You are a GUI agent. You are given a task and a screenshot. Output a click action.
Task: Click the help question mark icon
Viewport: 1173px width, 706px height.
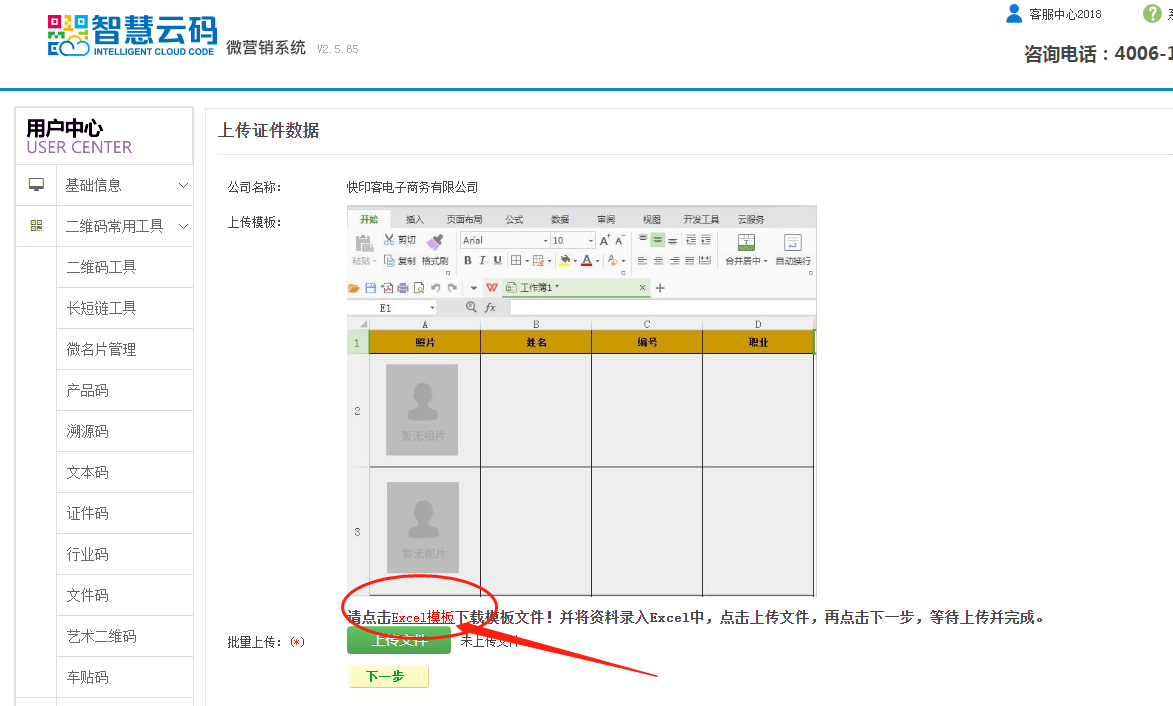point(1152,14)
